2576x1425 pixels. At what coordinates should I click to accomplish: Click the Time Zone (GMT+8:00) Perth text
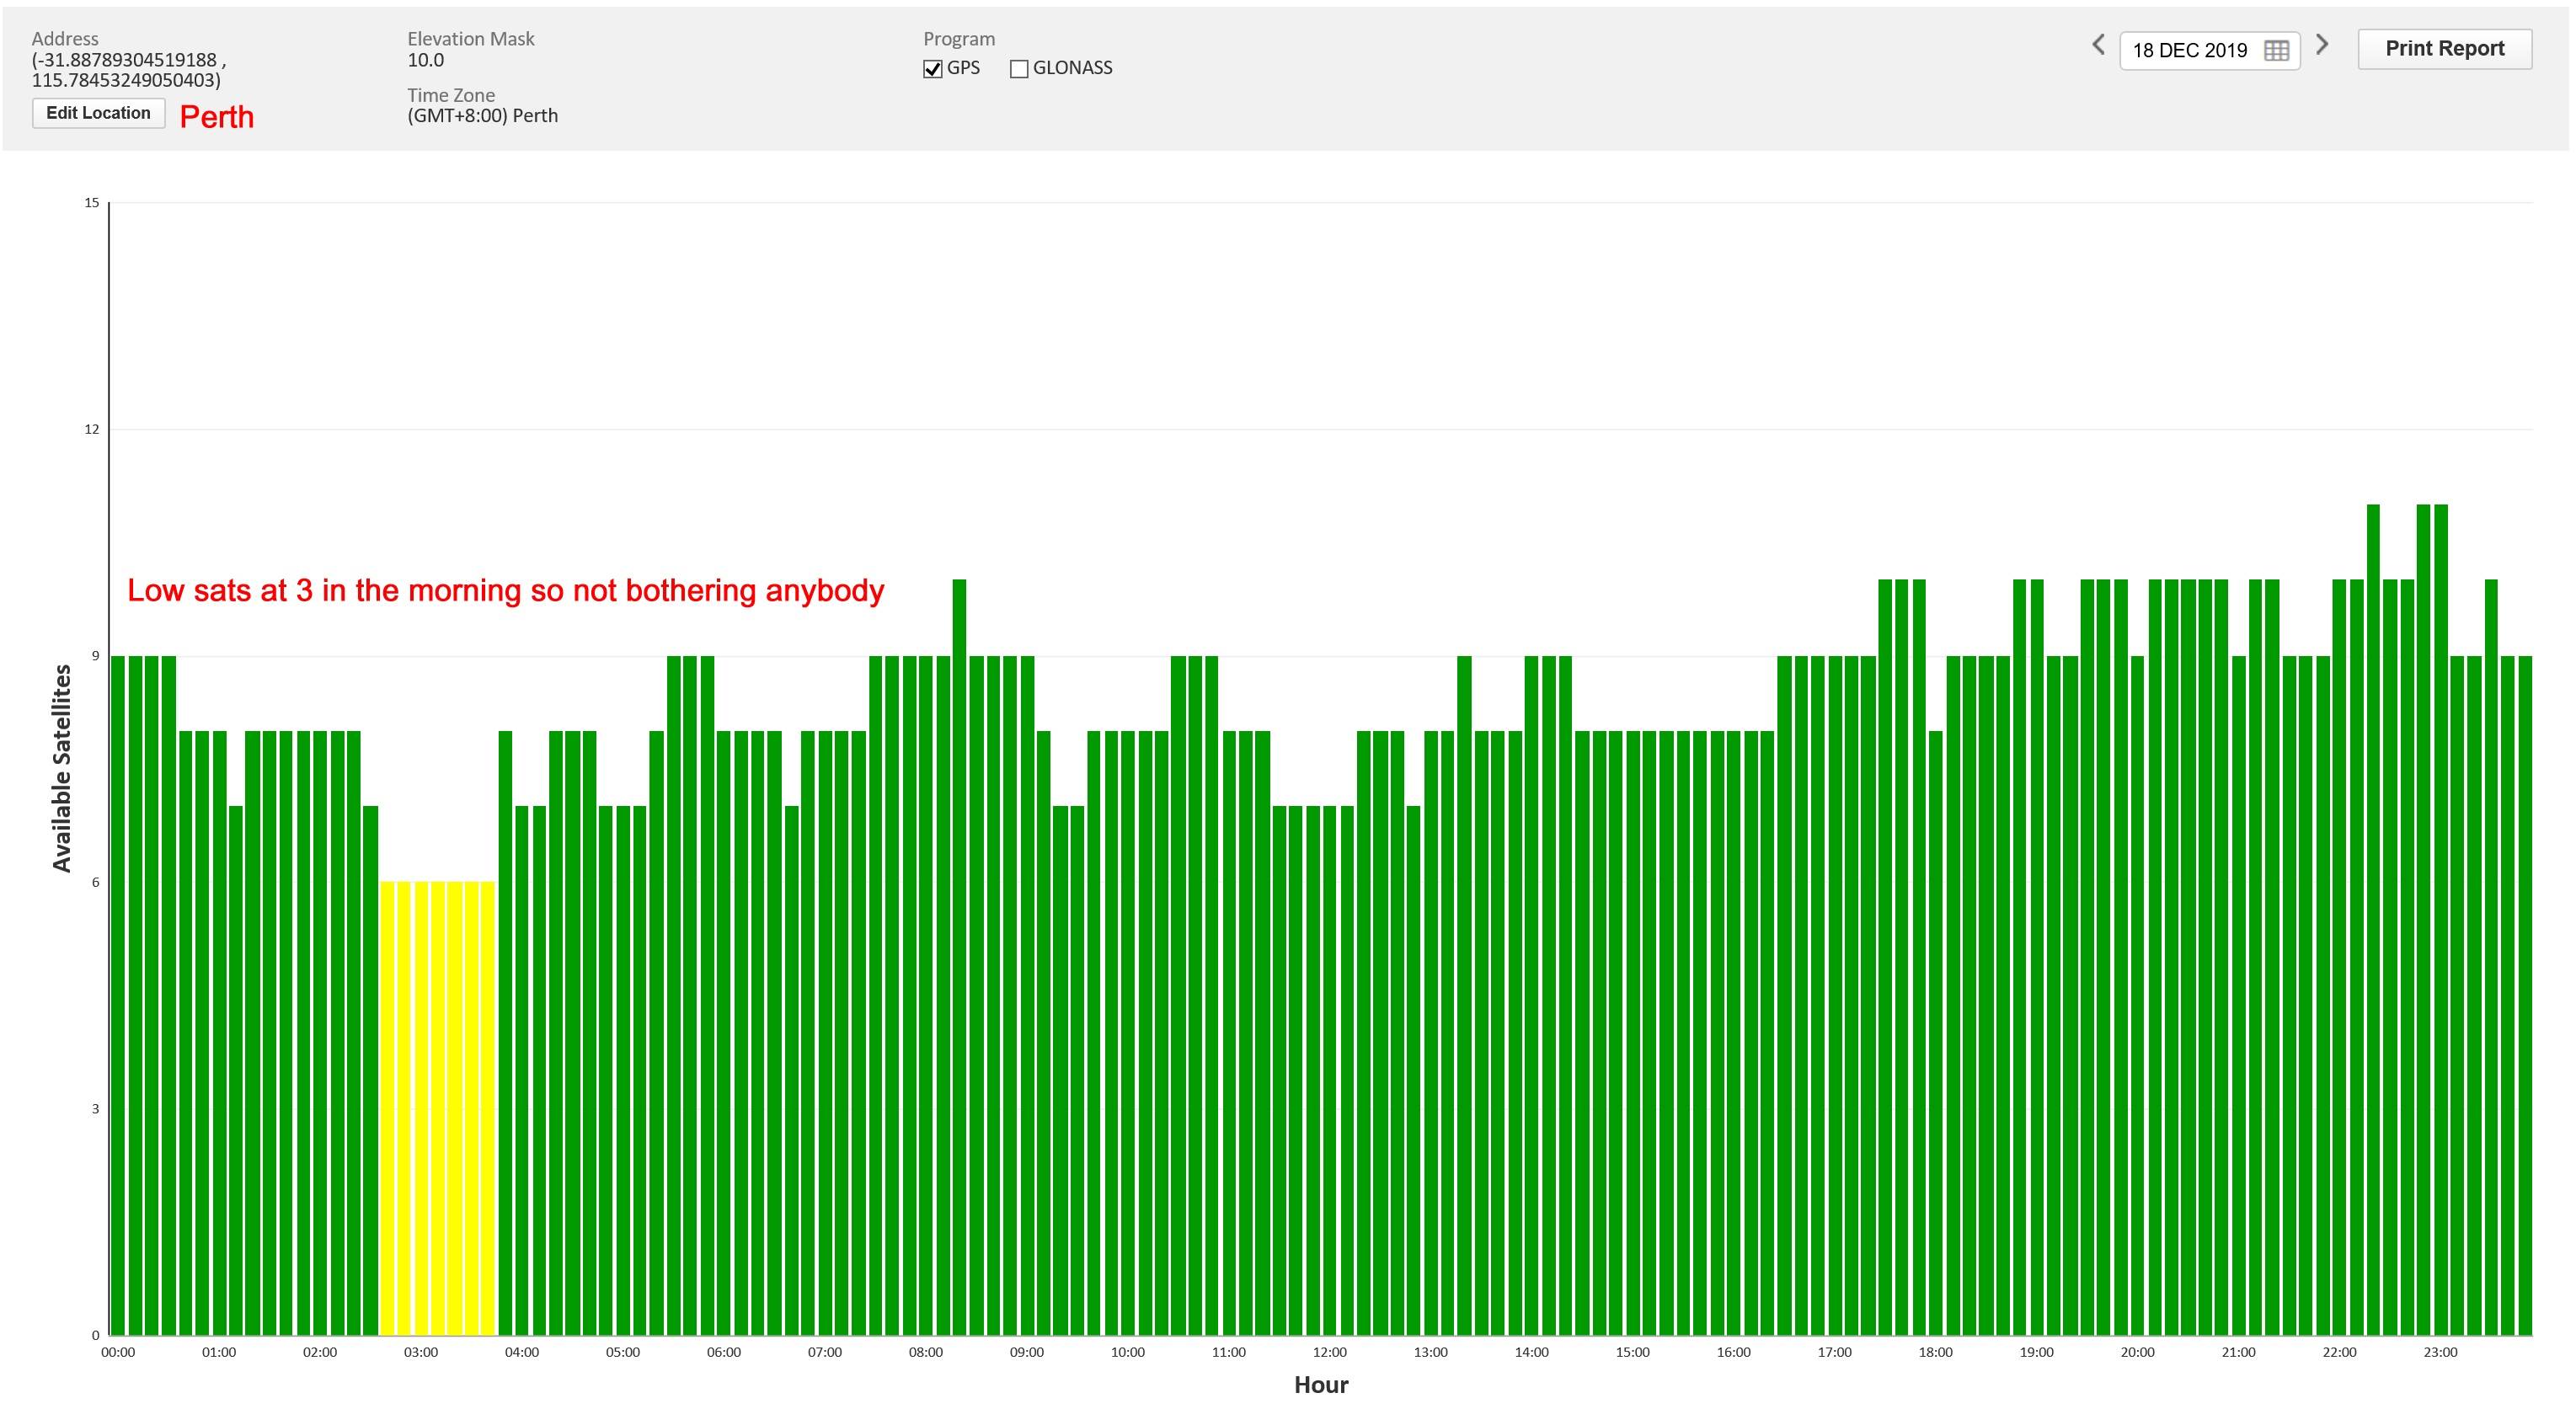click(x=482, y=116)
